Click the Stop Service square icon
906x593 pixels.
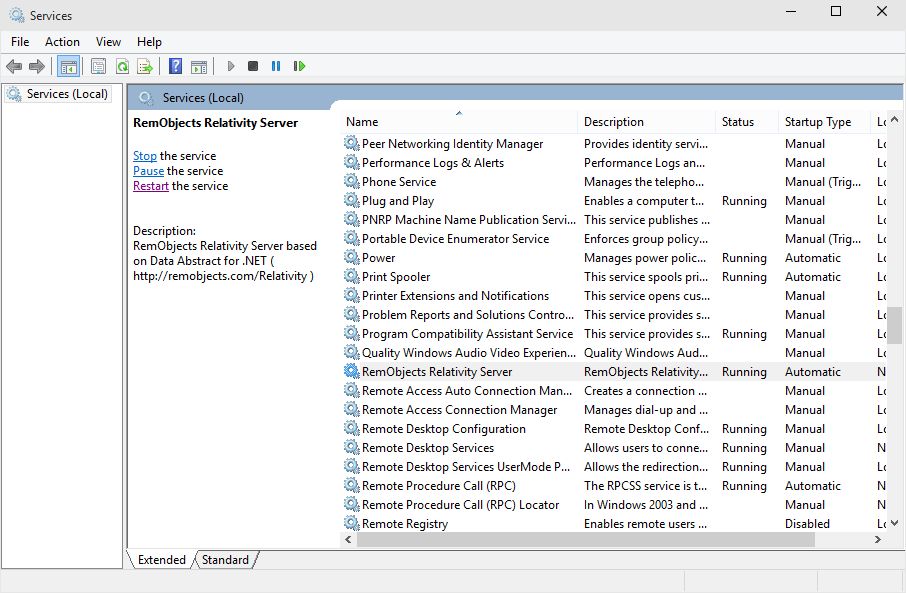(x=253, y=66)
